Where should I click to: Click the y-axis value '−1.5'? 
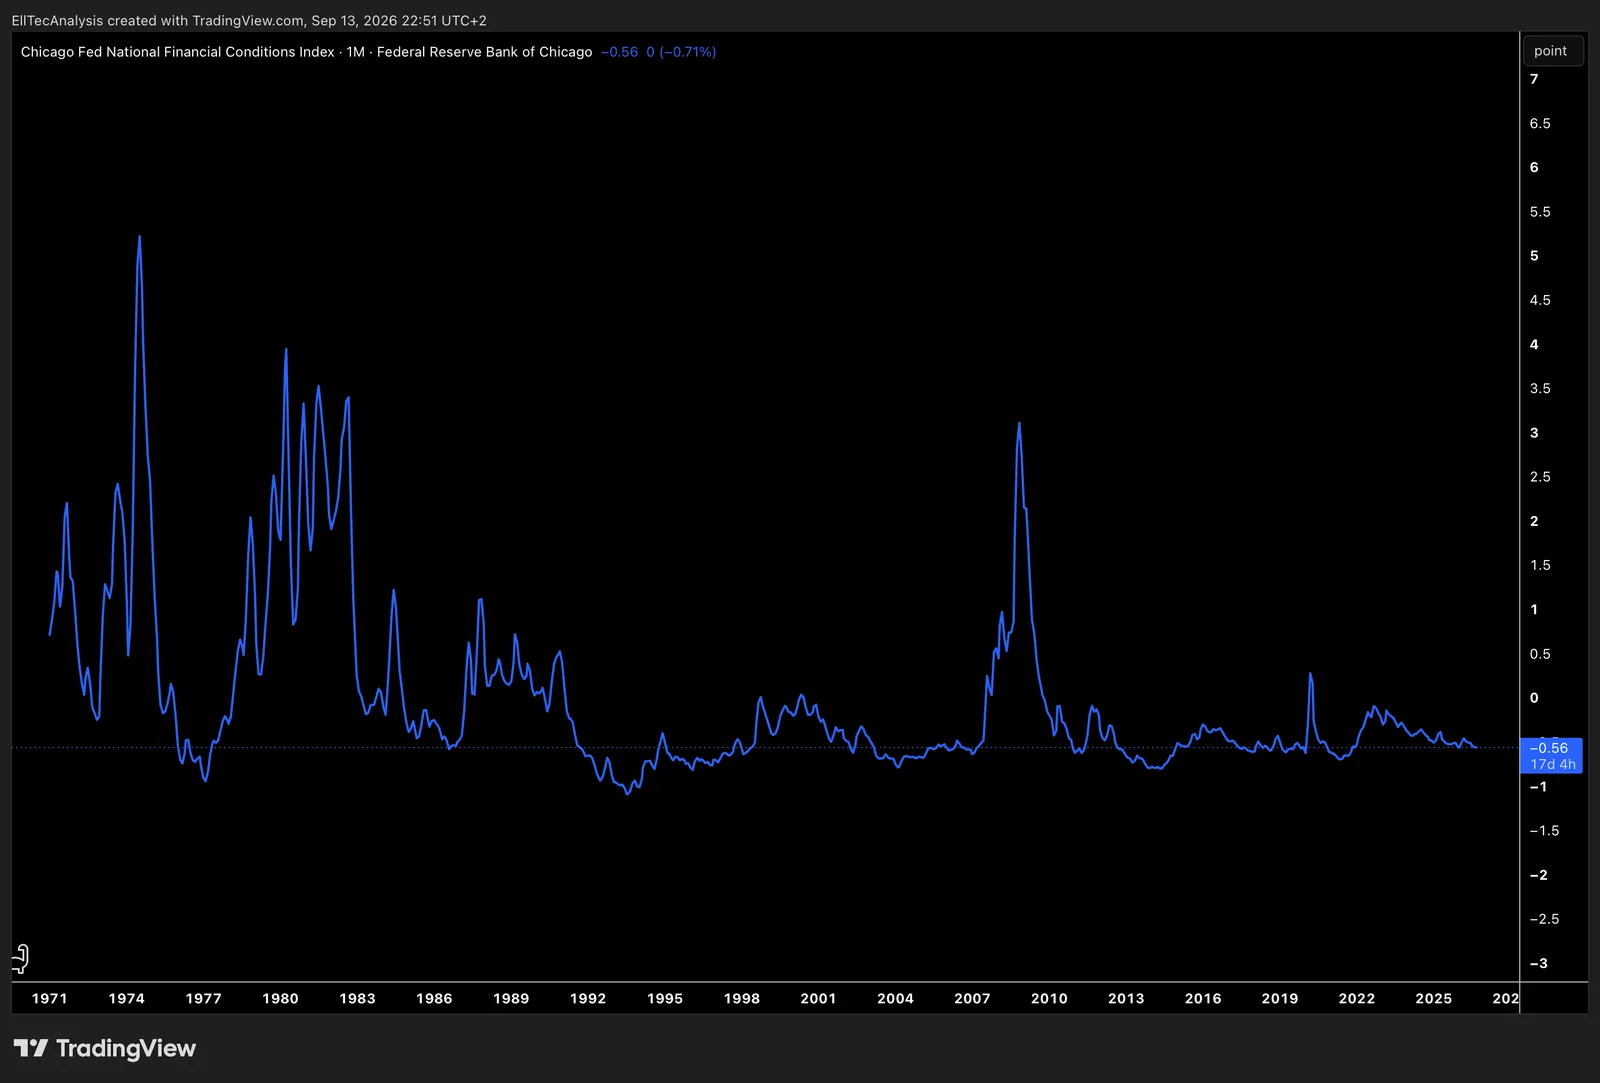click(1544, 831)
